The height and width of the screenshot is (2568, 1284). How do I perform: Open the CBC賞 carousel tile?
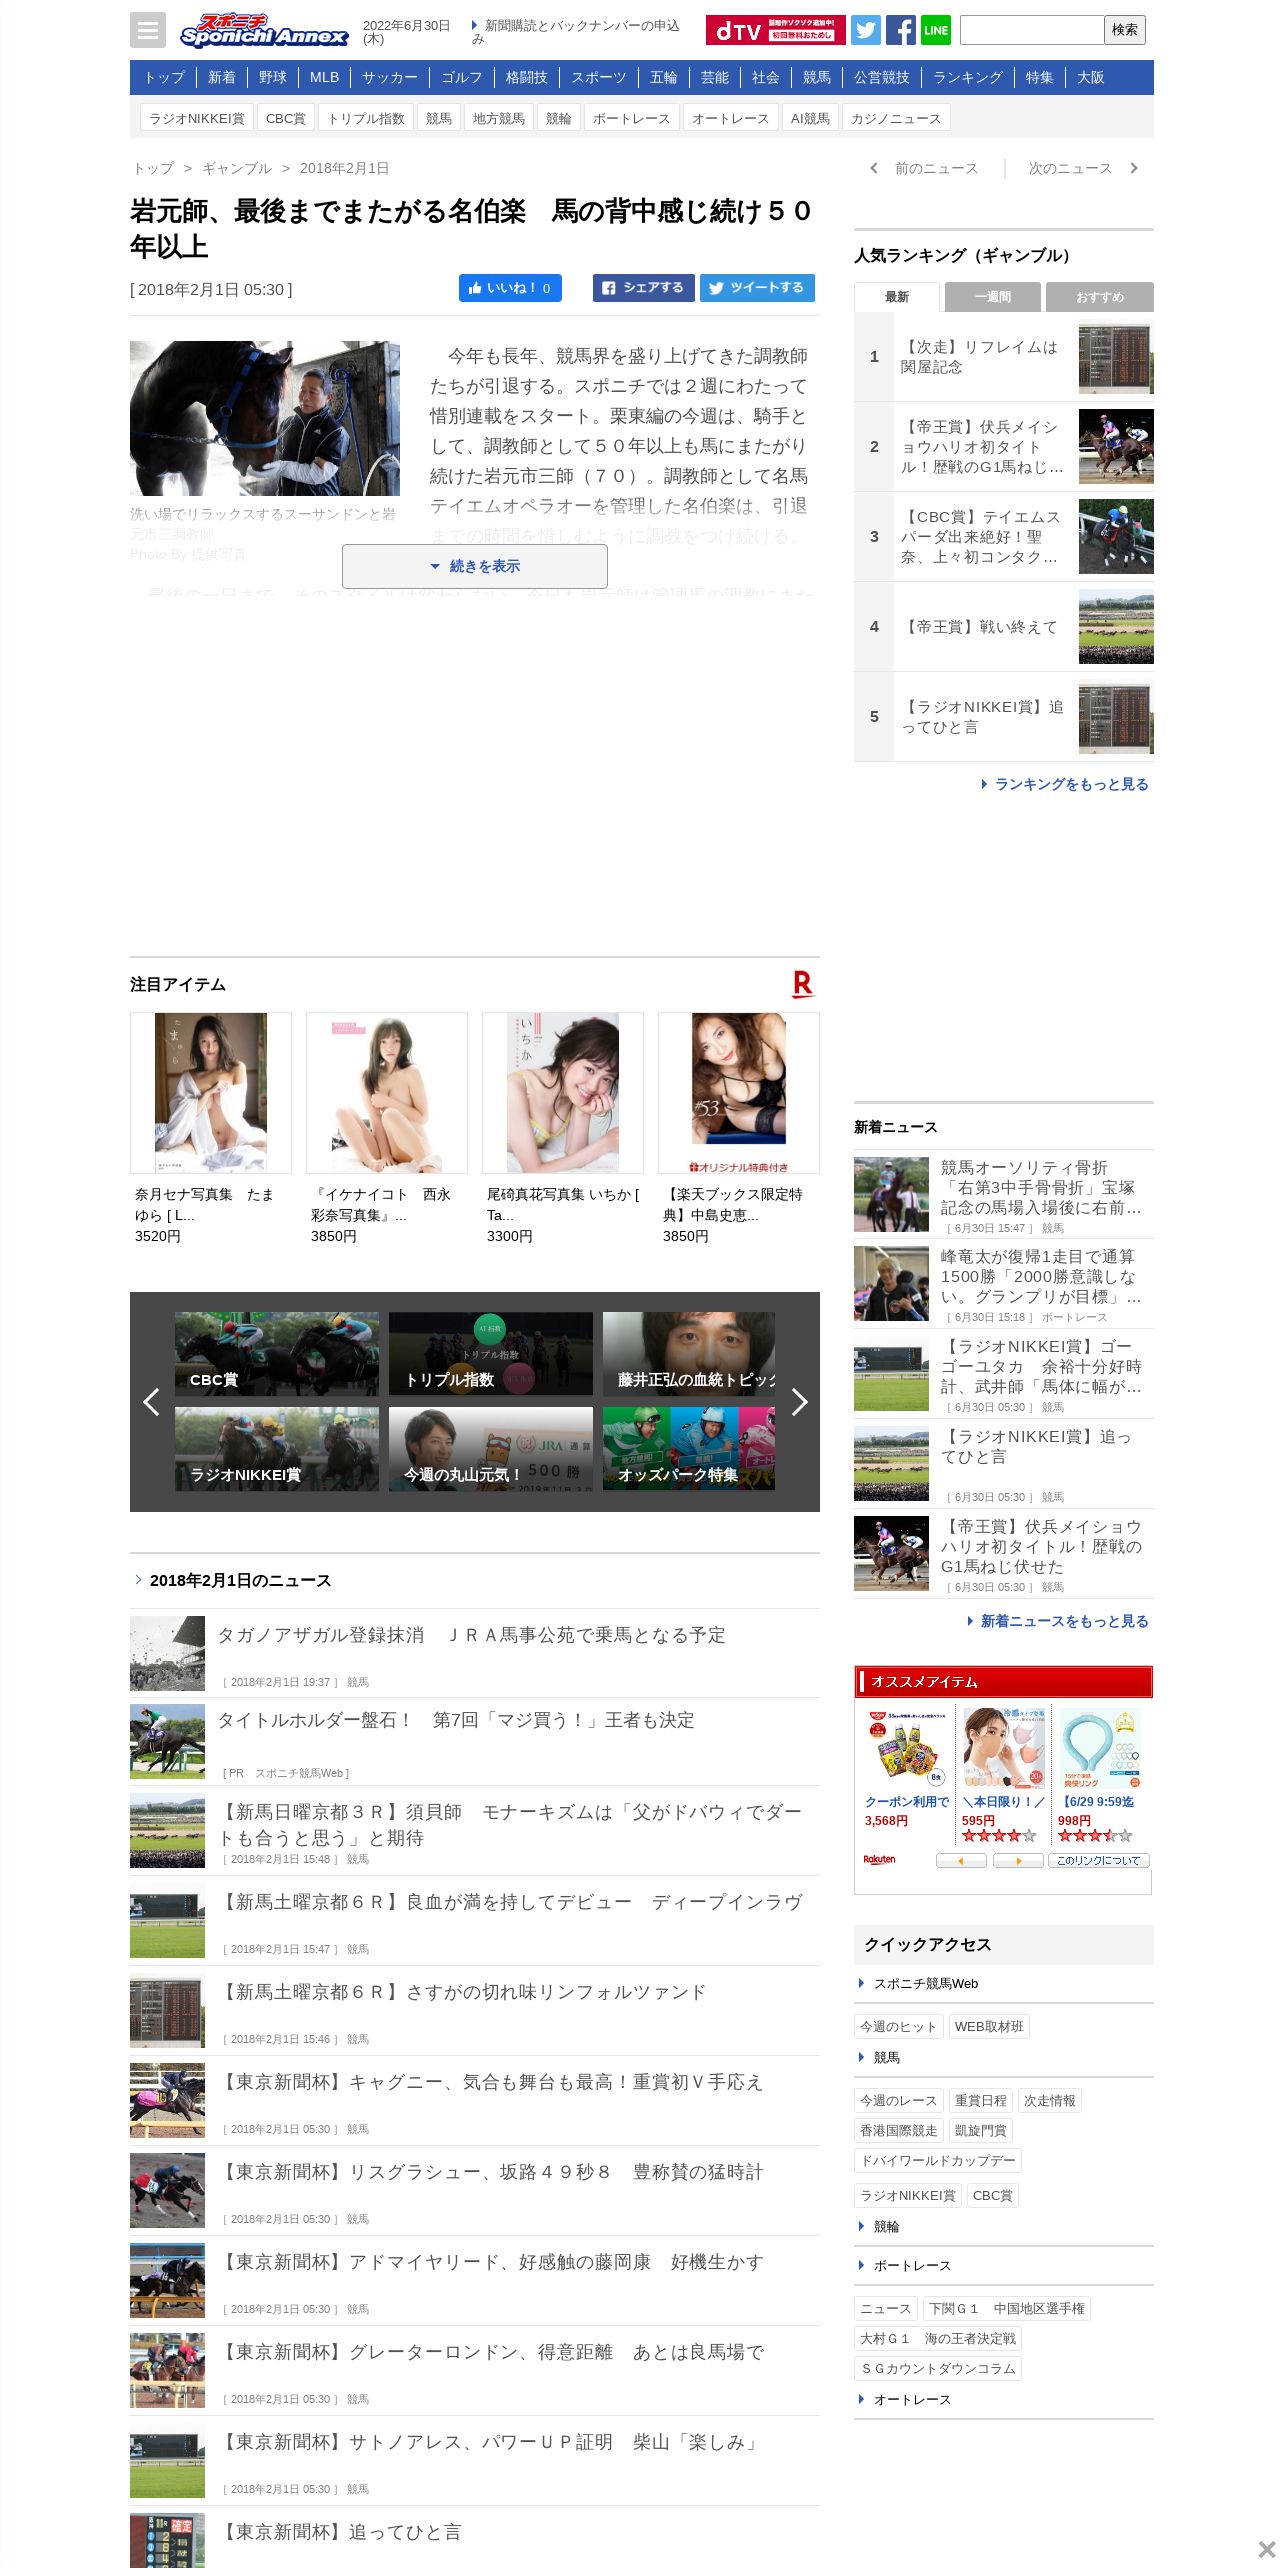click(x=277, y=1354)
